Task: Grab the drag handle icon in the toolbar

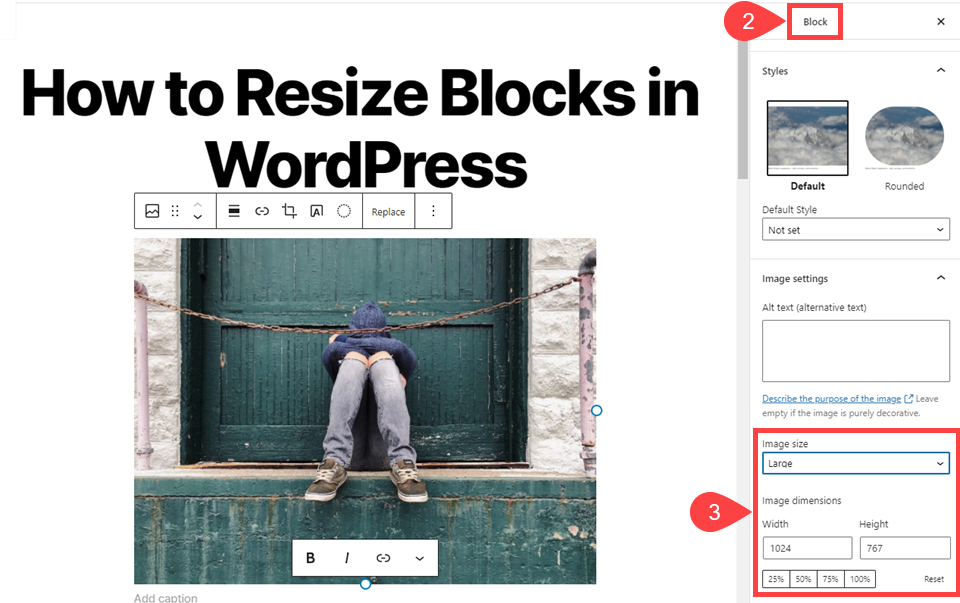Action: click(x=174, y=211)
